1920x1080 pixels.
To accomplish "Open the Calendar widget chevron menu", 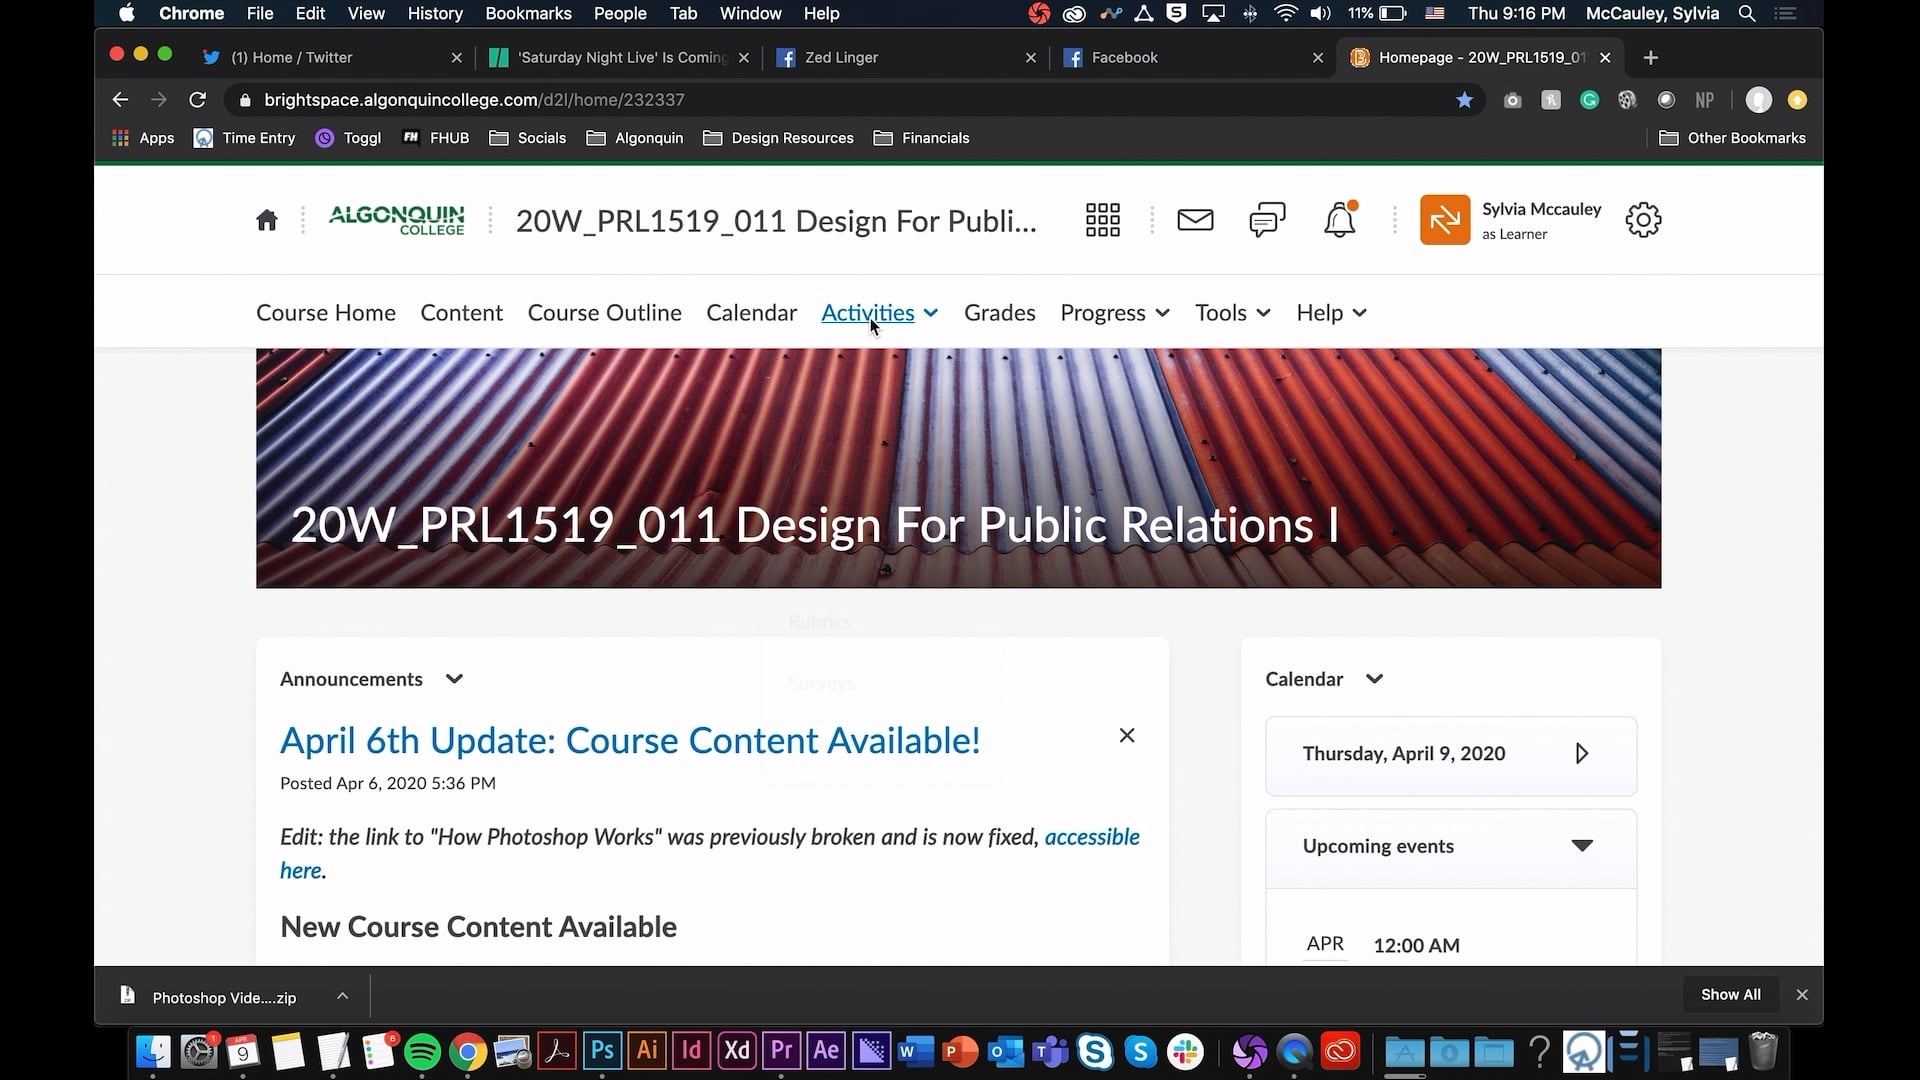I will (1374, 679).
